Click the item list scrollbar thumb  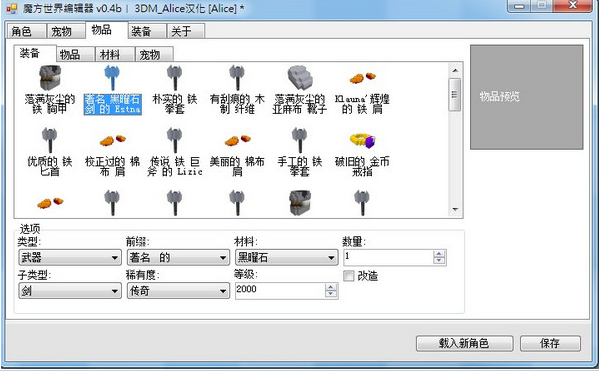pyautogui.click(x=455, y=94)
